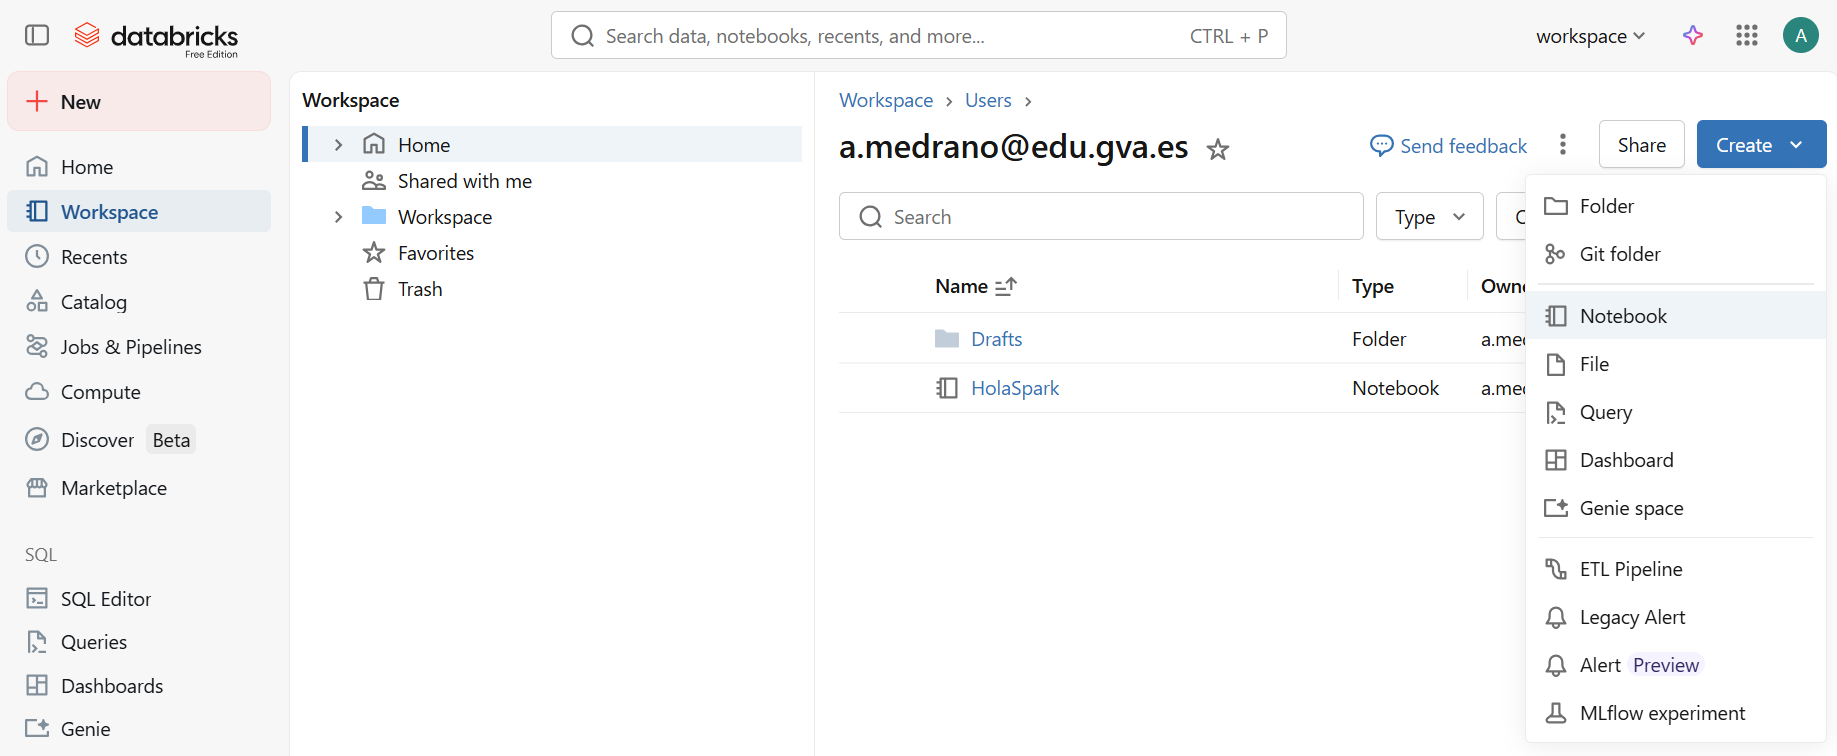Choose ETL Pipeline from Create menu

[x=1676, y=569]
